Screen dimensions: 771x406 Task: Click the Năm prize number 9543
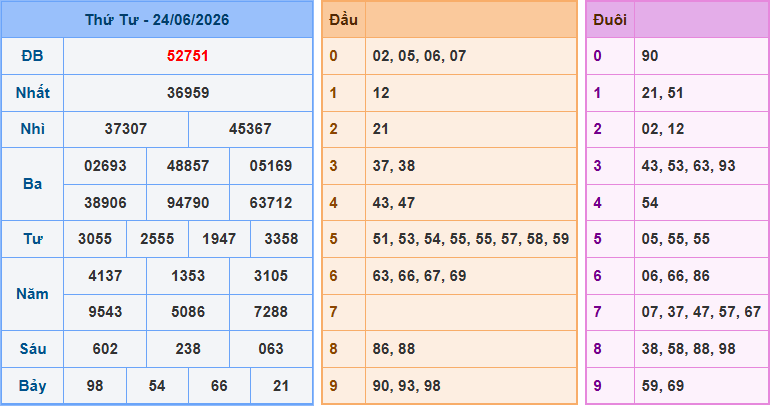[105, 312]
